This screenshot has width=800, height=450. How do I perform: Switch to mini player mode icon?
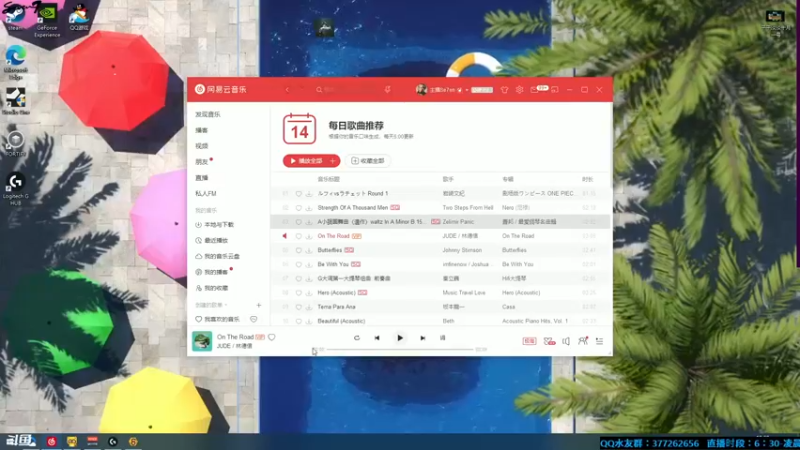[555, 90]
